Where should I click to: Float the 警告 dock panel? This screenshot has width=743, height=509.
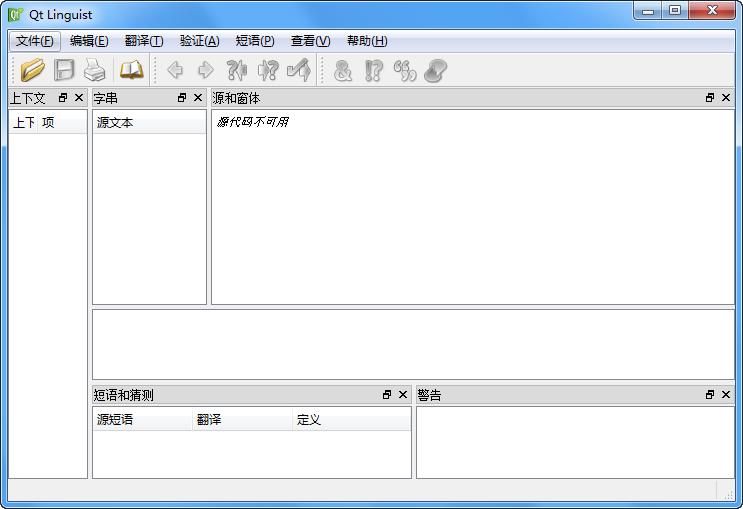710,394
